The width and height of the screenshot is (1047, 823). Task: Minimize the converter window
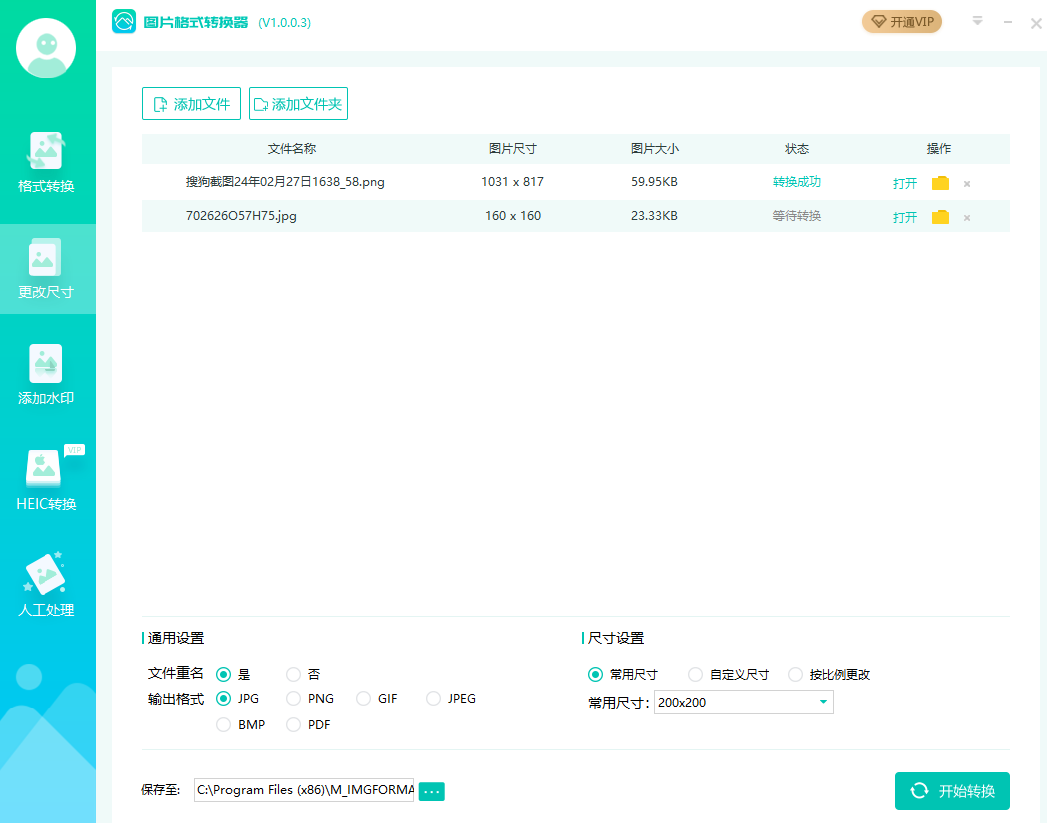coord(1008,22)
